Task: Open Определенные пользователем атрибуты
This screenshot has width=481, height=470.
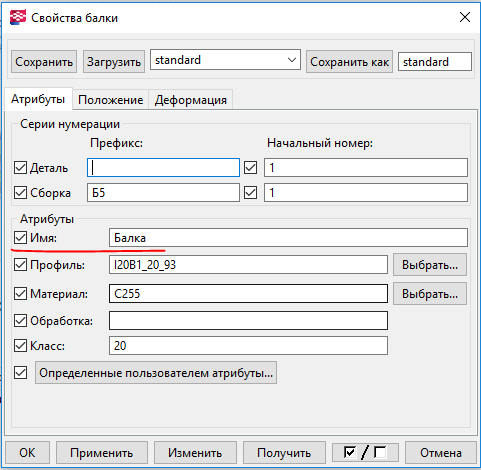Action: pyautogui.click(x=156, y=373)
